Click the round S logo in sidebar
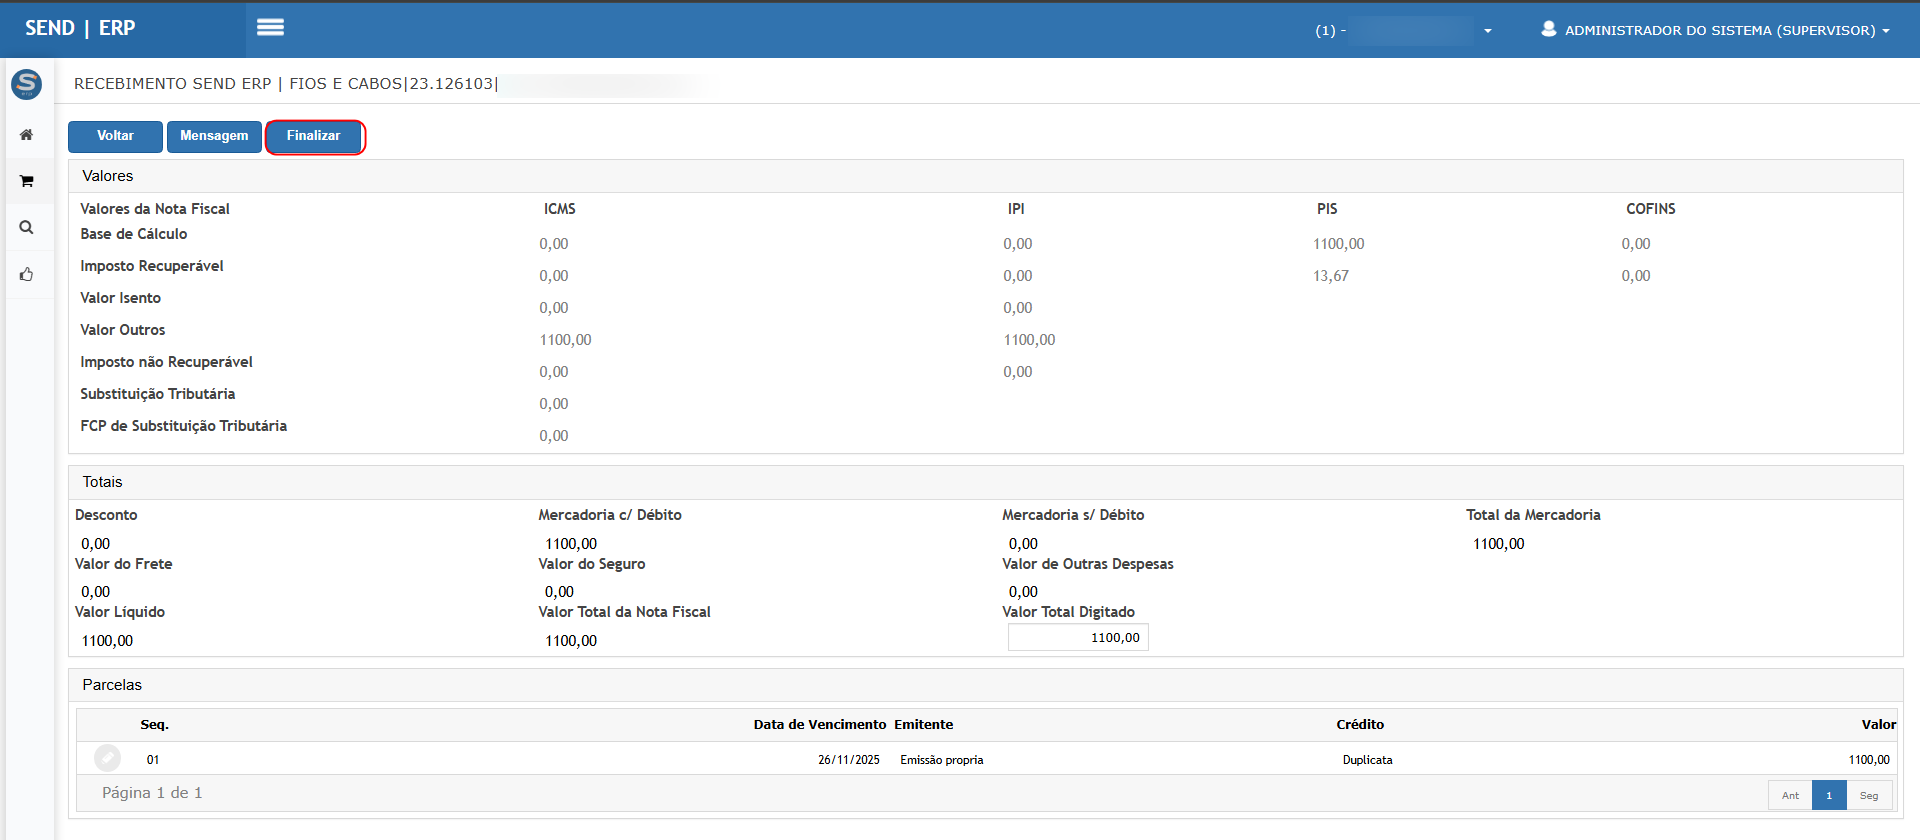 [x=27, y=84]
